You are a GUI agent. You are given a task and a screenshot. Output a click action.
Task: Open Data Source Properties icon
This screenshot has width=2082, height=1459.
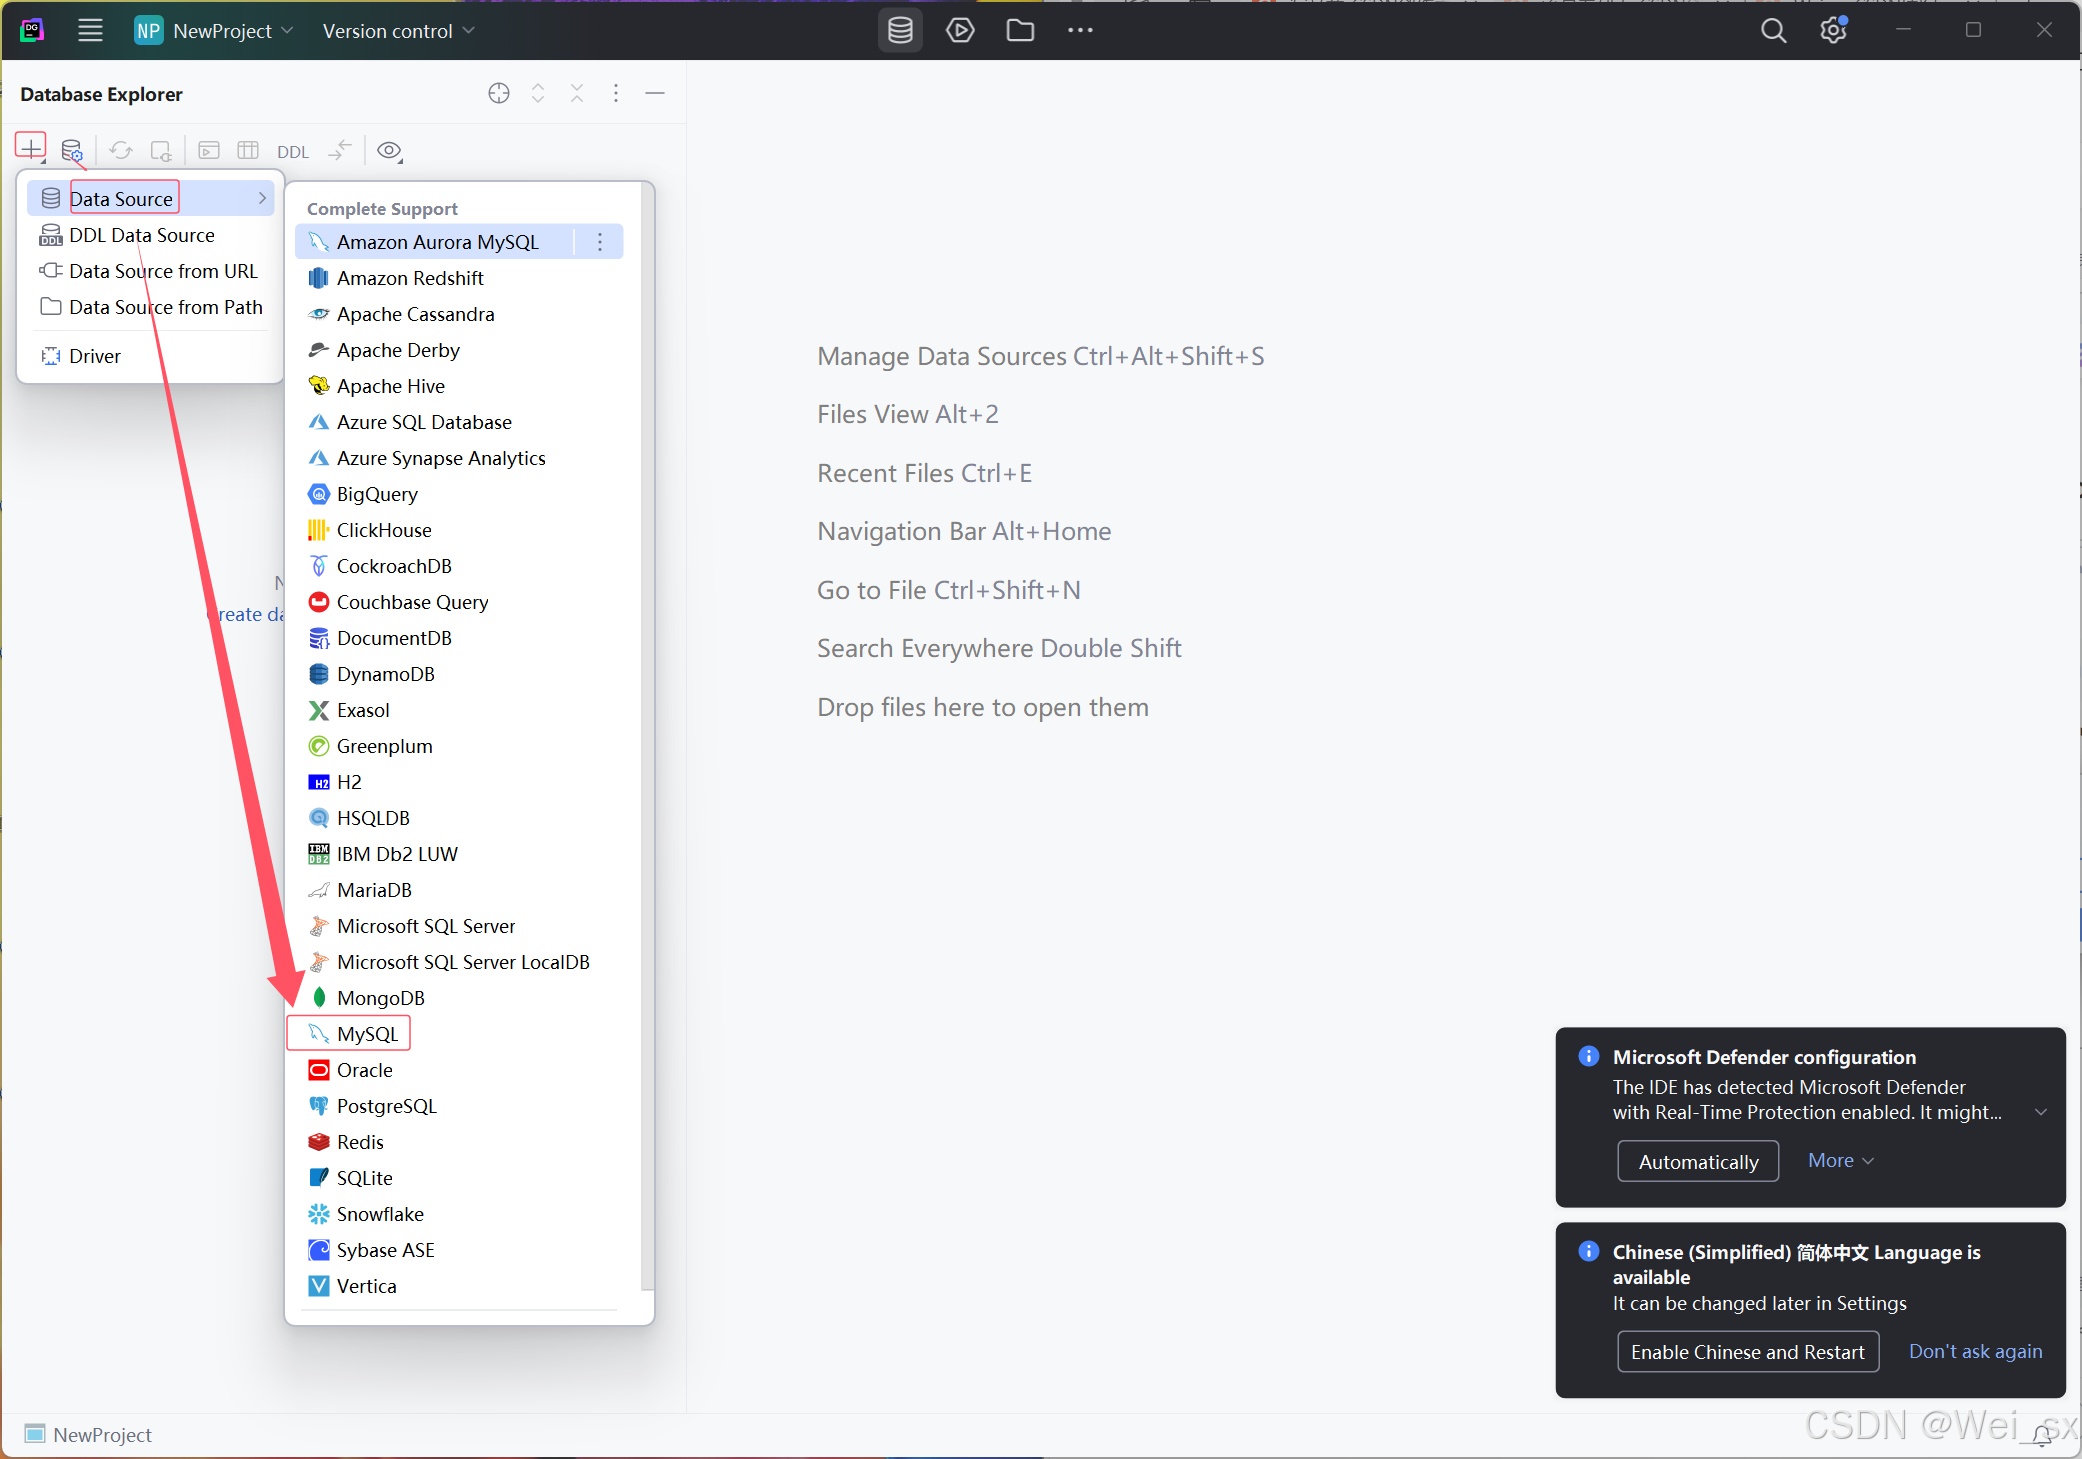[x=72, y=151]
